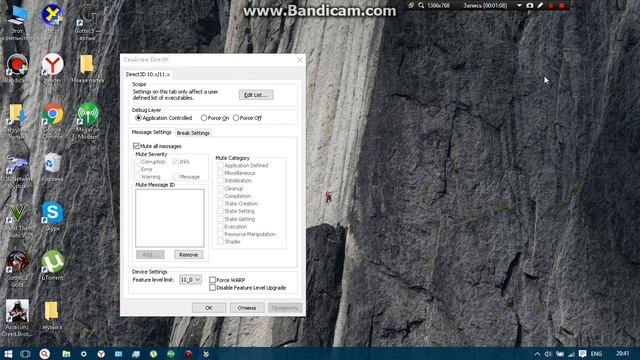Enable the 'Force WARP' checkbox
The height and width of the screenshot is (360, 640).
(x=212, y=280)
